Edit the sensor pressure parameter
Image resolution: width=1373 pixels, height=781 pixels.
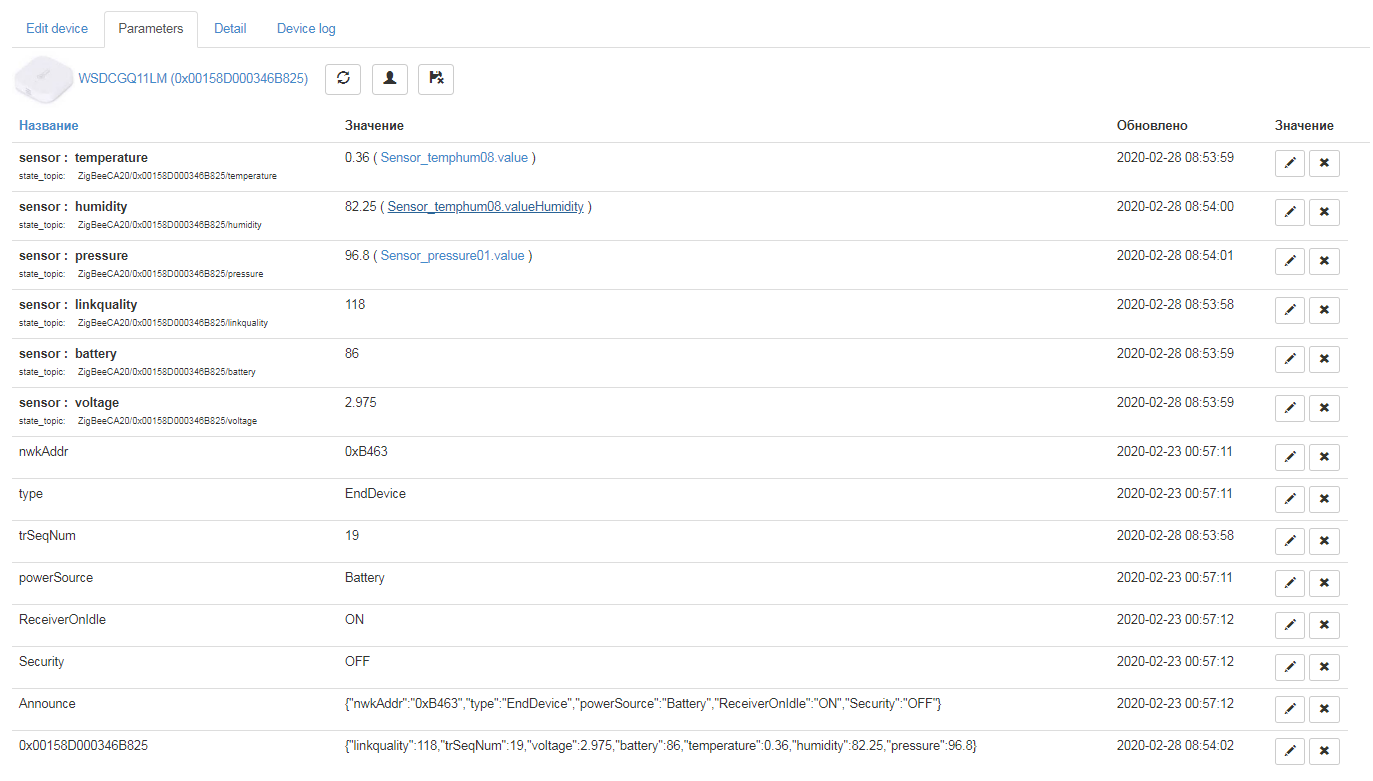tap(1290, 261)
